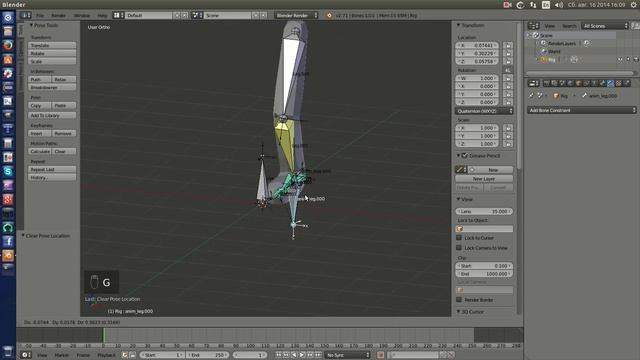This screenshot has width=640, height=360.
Task: Open the properties editor type icon
Action: click(x=533, y=83)
